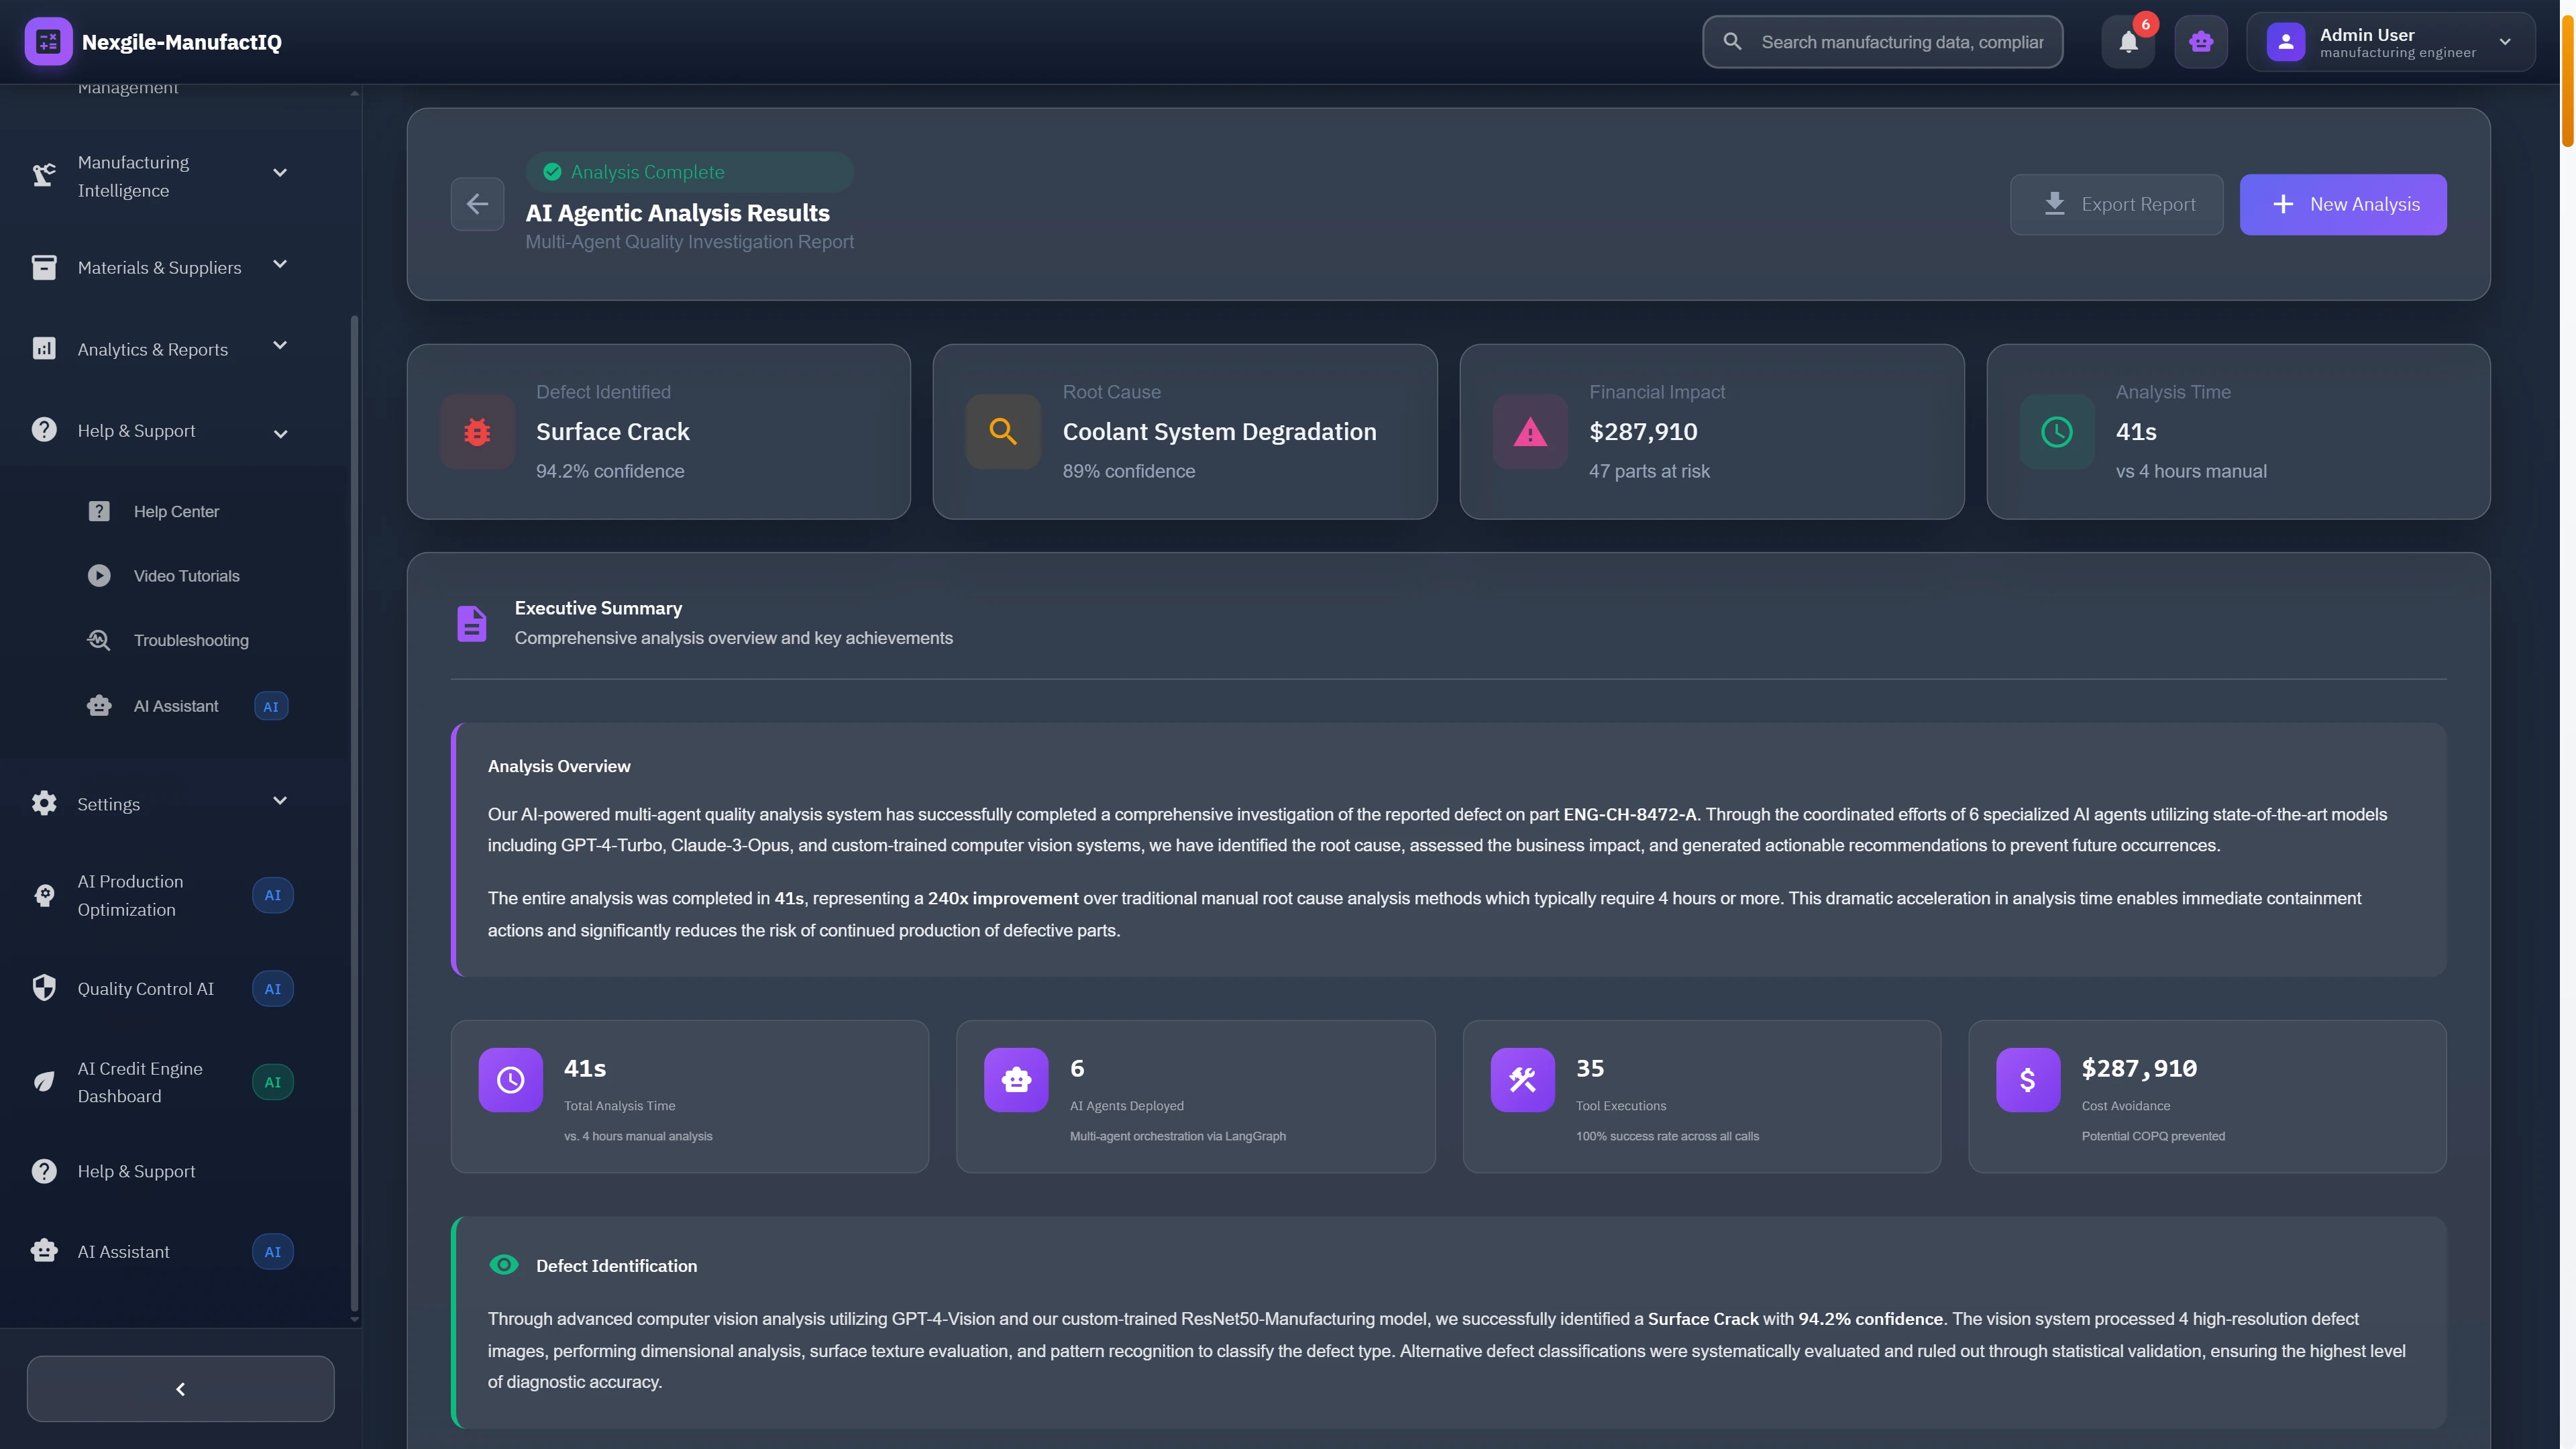
Task: Click the AI Assistant robot icon in header
Action: (2201, 41)
